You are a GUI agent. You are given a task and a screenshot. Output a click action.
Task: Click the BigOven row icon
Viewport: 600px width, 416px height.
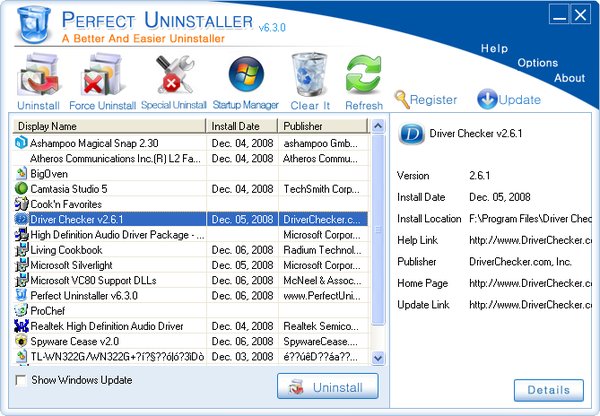click(x=21, y=173)
